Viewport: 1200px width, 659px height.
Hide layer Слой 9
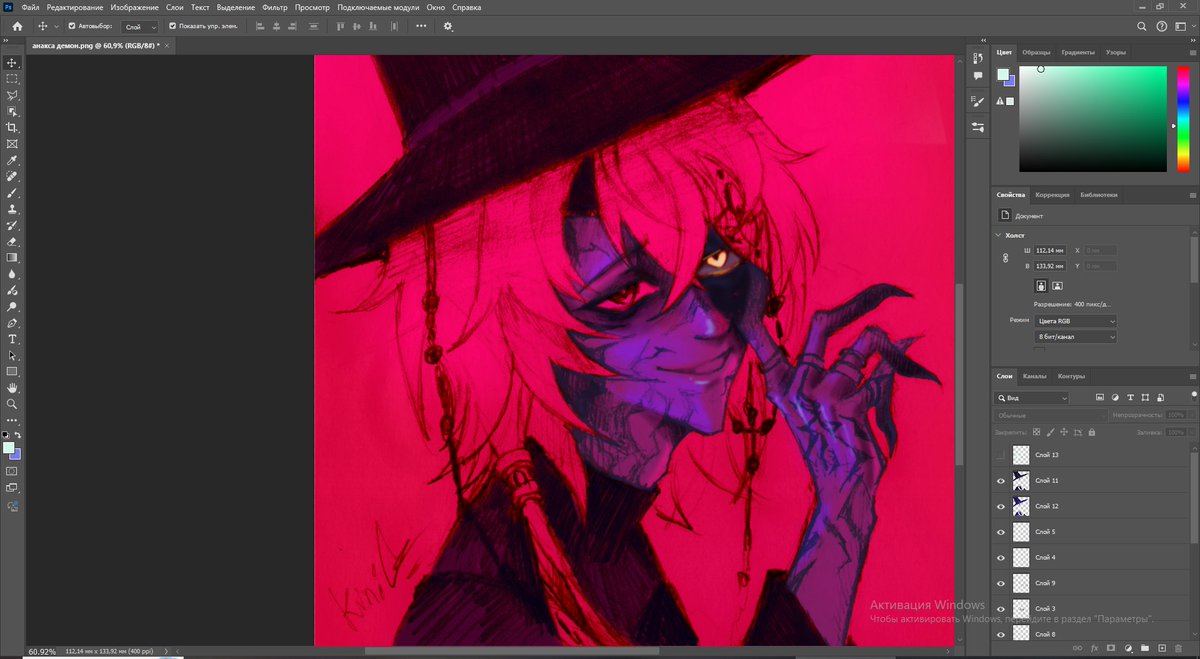[x=1001, y=583]
